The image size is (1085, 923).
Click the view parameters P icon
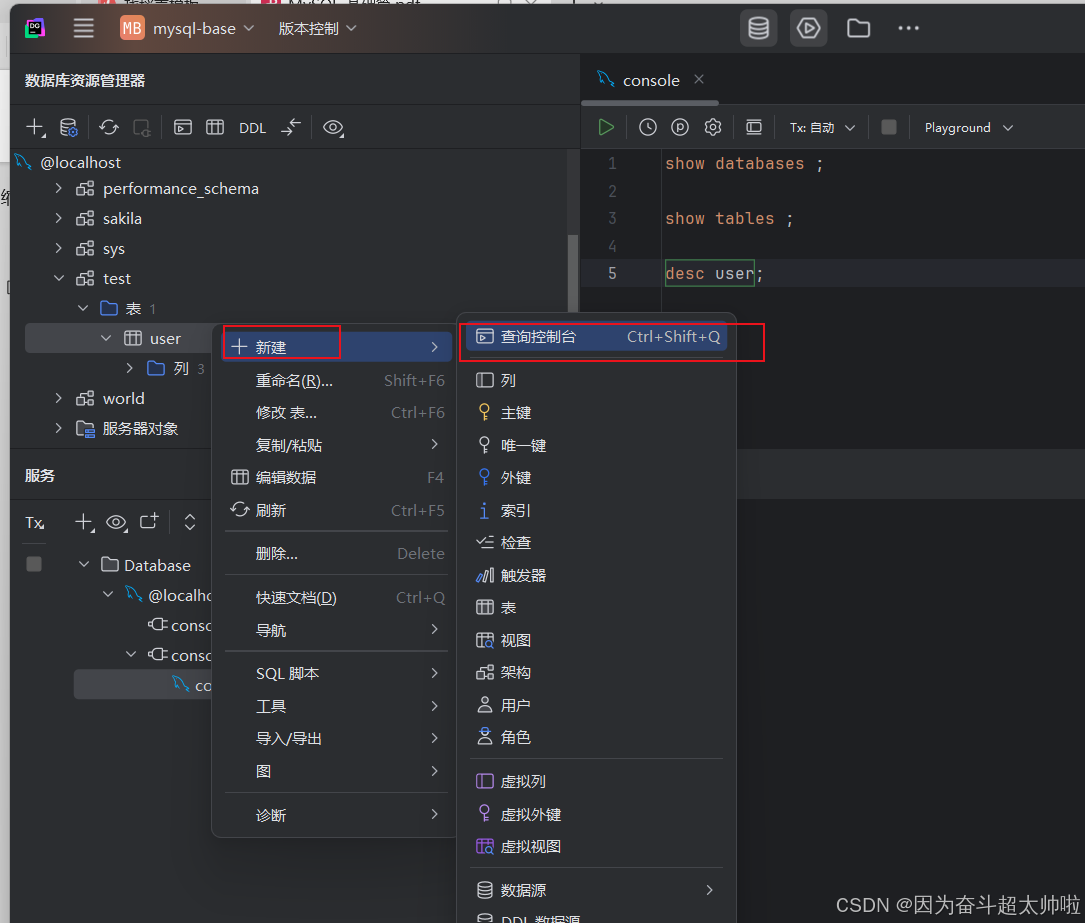pos(680,127)
